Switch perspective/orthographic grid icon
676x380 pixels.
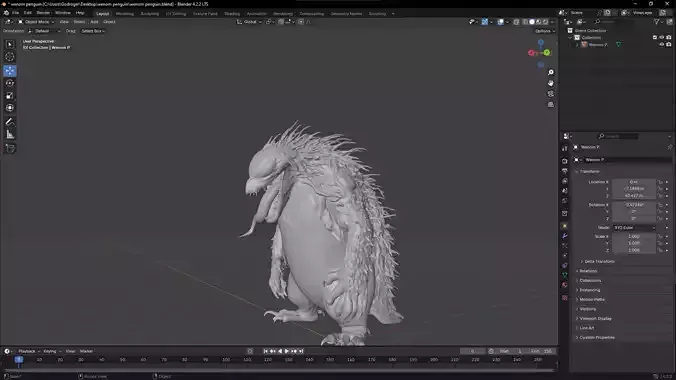pyautogui.click(x=551, y=105)
